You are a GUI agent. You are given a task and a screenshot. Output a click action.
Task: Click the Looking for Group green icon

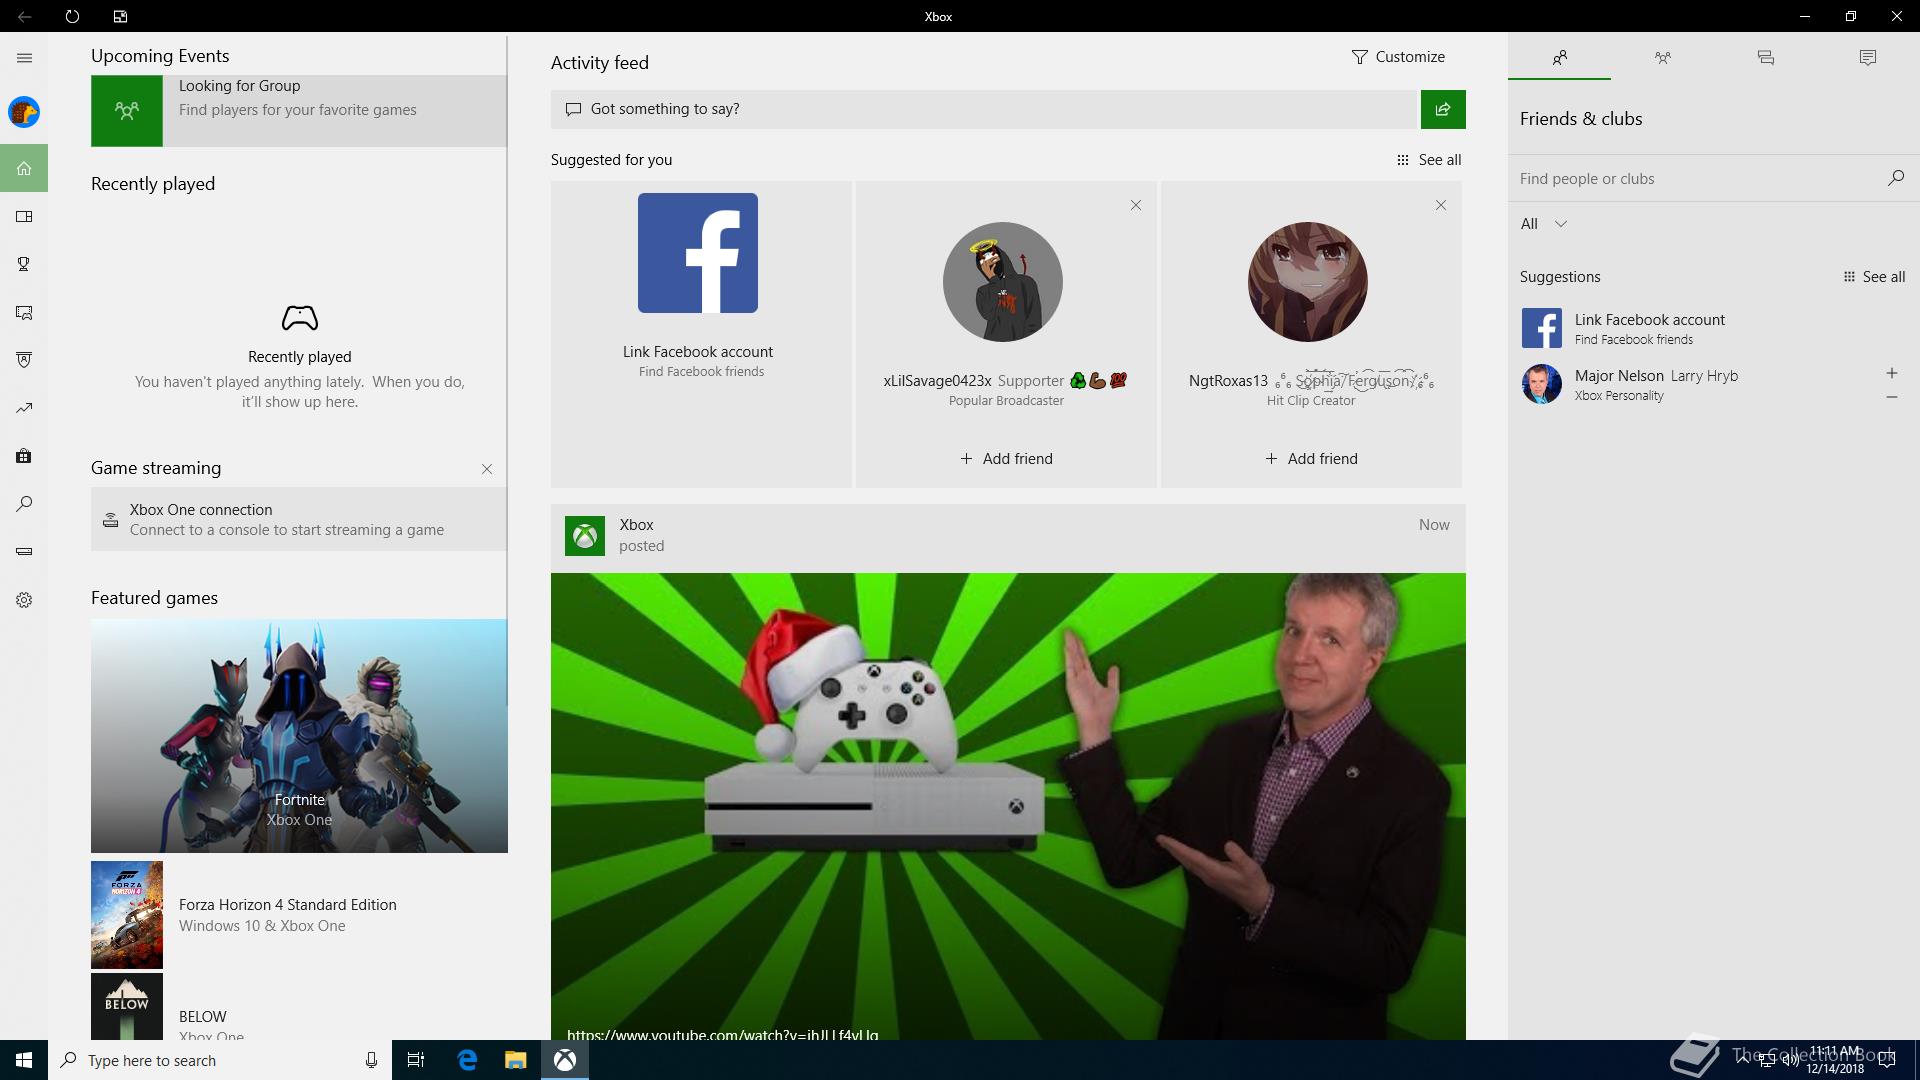(x=127, y=111)
